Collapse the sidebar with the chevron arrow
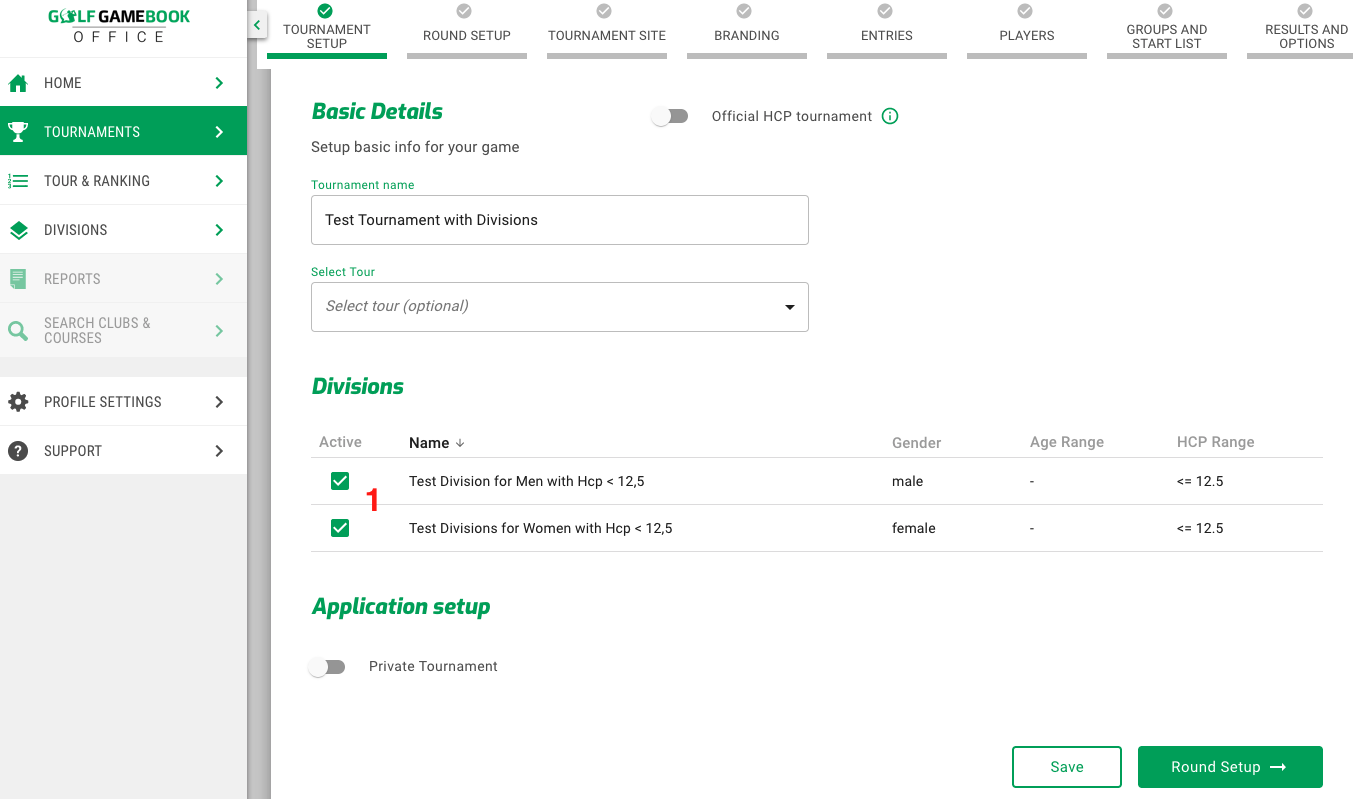This screenshot has height=799, width=1353. pyautogui.click(x=256, y=24)
